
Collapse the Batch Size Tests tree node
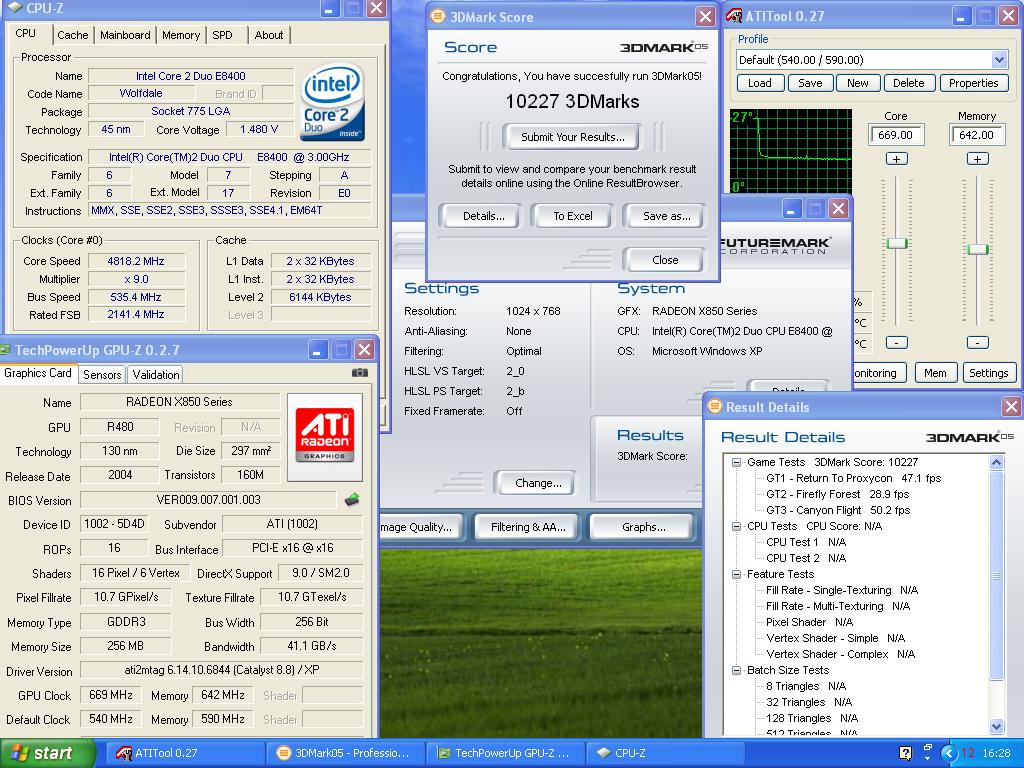click(x=737, y=671)
